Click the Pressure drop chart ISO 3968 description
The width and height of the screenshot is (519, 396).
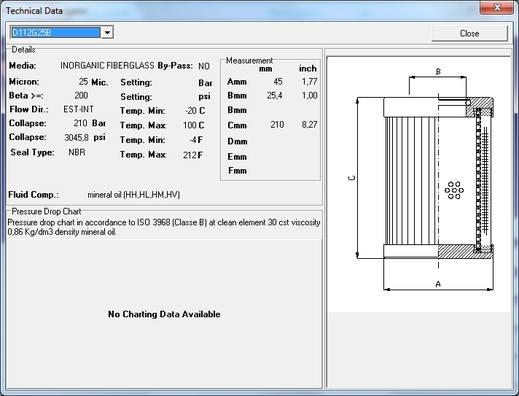point(164,227)
